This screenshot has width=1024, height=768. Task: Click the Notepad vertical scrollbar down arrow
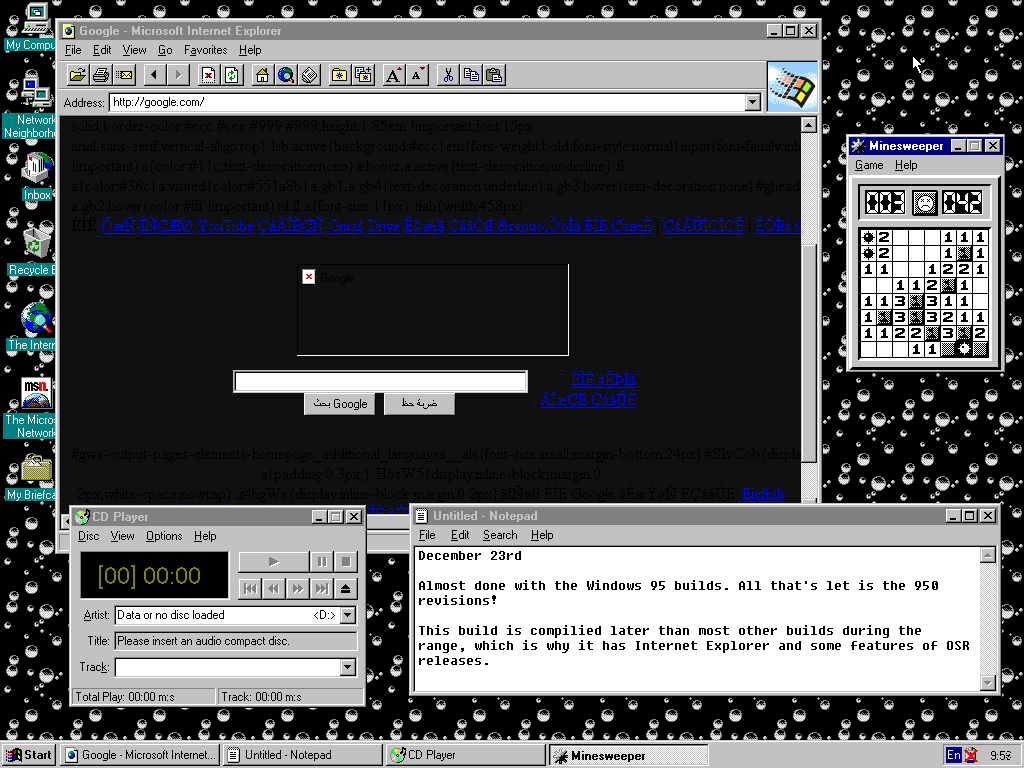click(988, 682)
